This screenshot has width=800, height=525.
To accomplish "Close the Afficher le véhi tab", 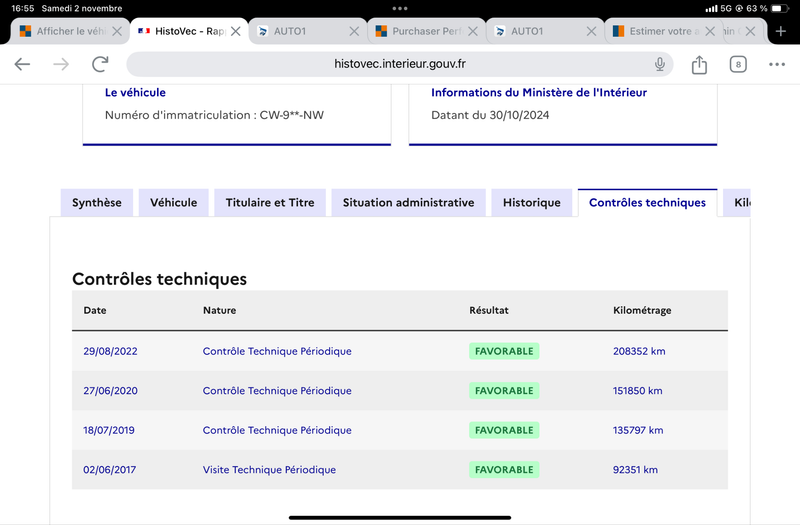I will pyautogui.click(x=117, y=31).
